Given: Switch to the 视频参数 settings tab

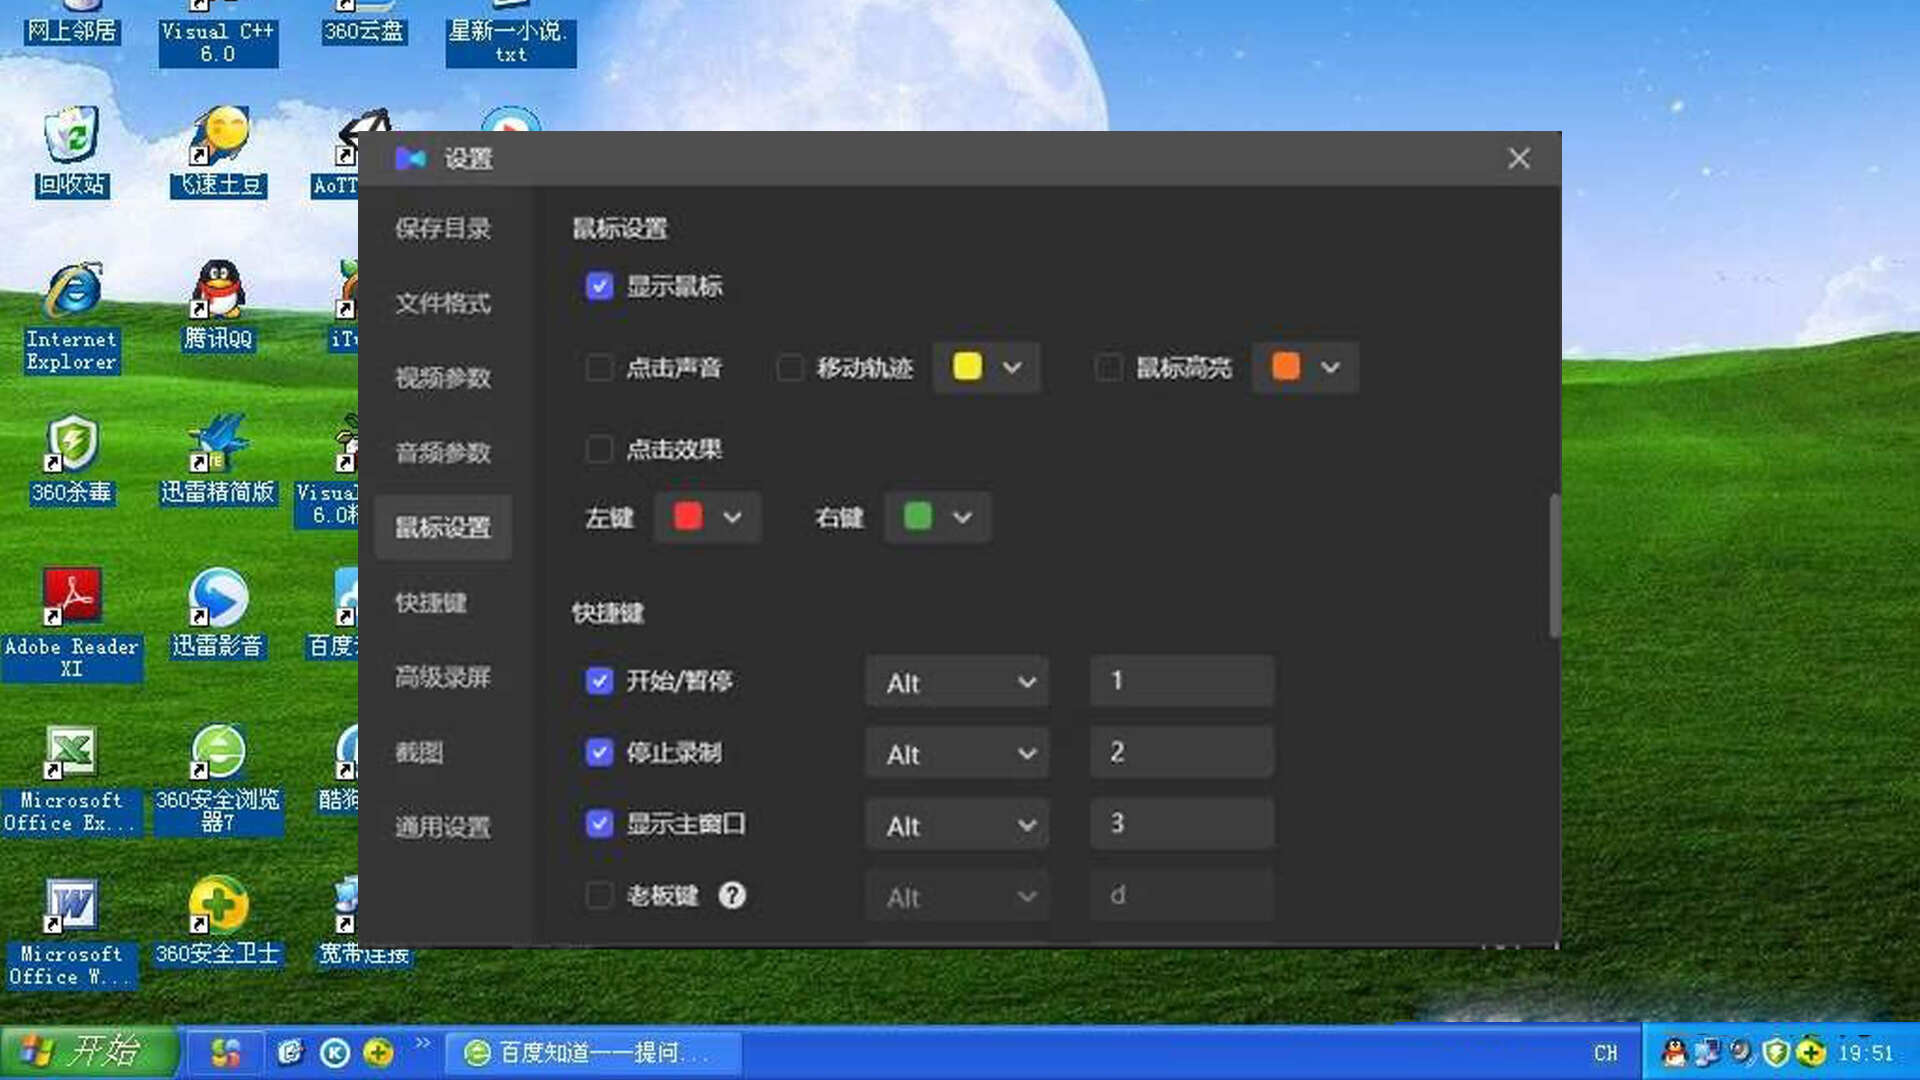Looking at the screenshot, I should 443,378.
